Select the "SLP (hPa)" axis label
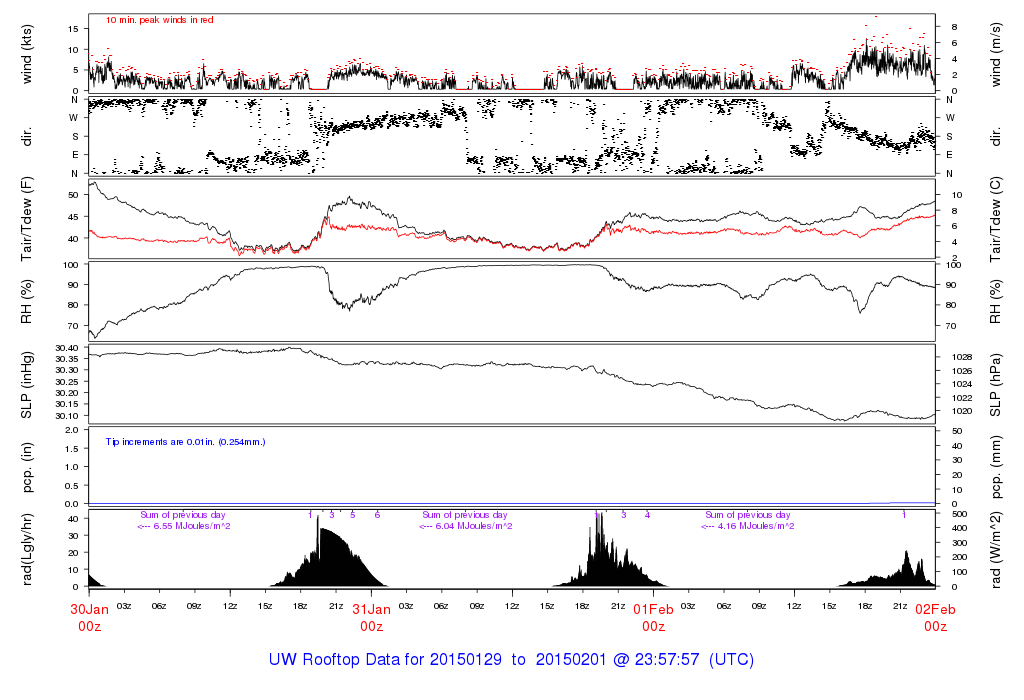 (x=995, y=385)
